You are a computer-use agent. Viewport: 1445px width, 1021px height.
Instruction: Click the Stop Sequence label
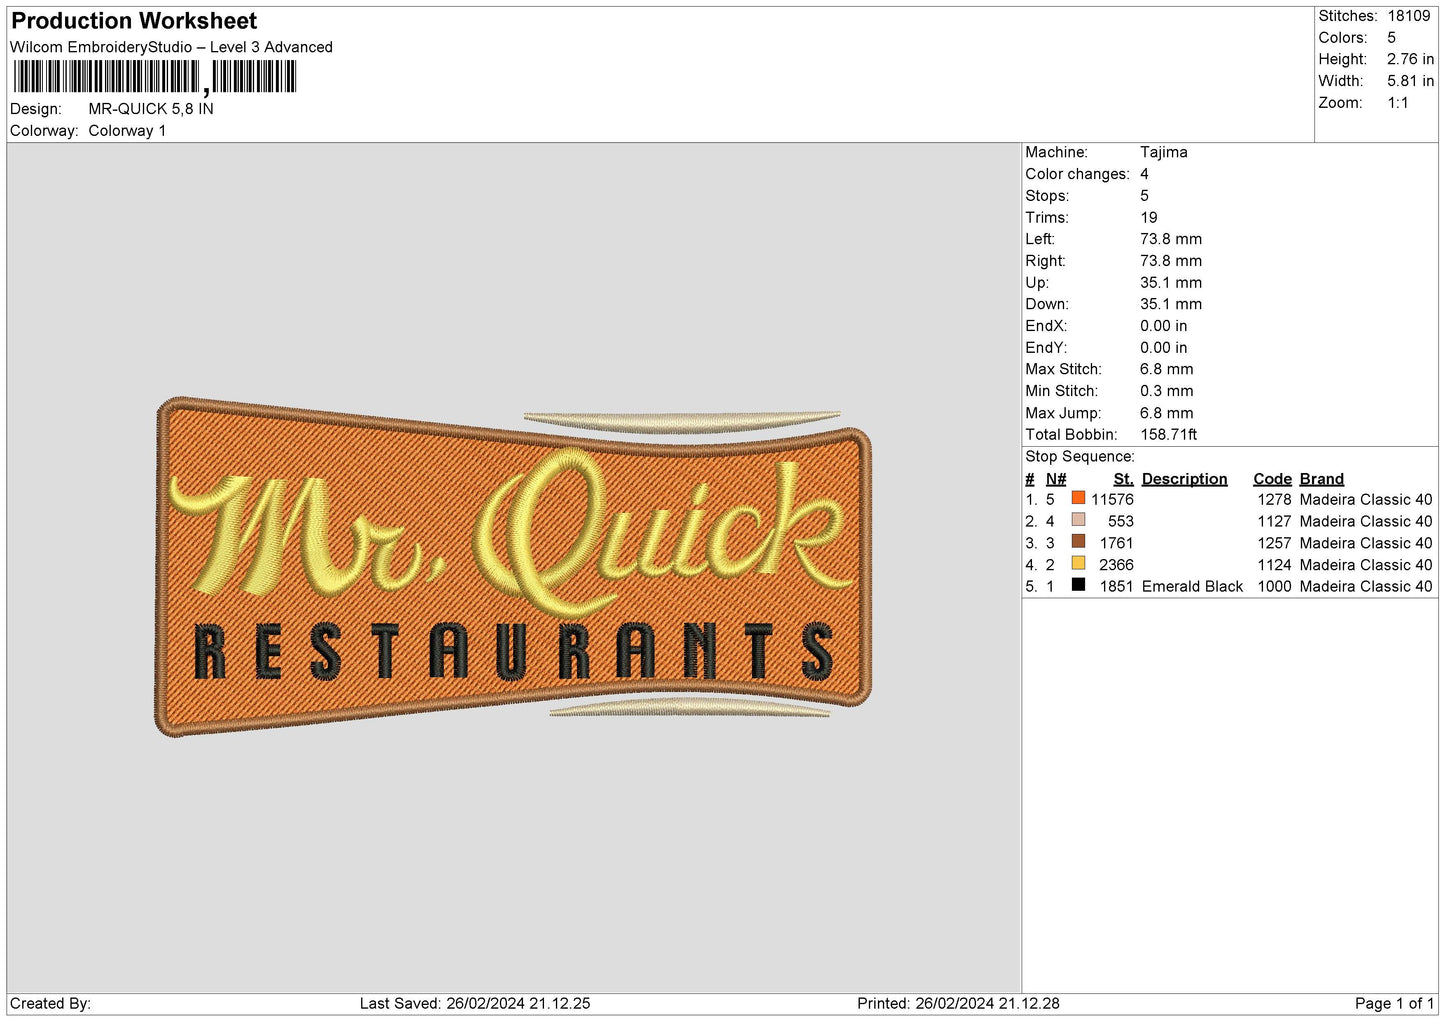point(1080,457)
